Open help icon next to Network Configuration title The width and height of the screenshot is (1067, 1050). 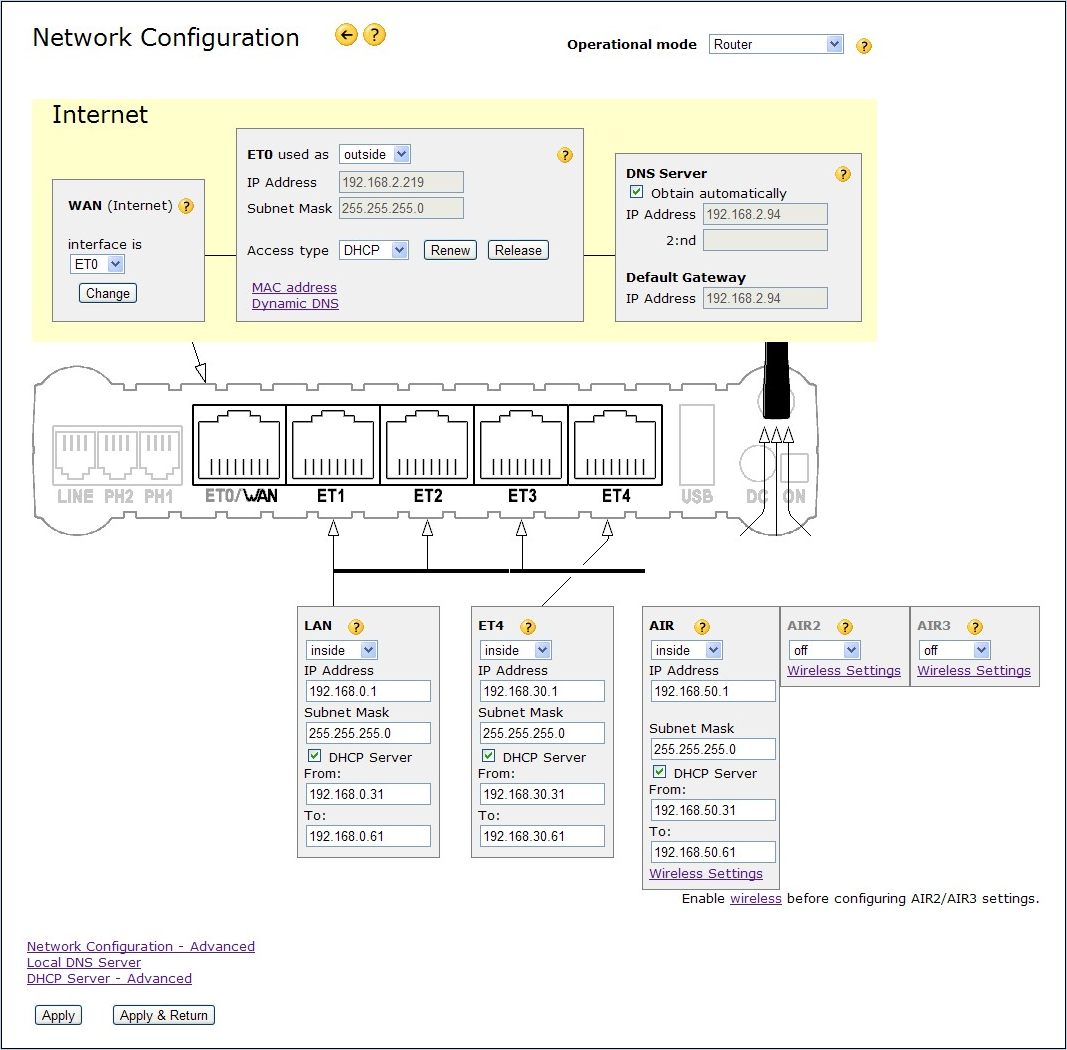(x=374, y=36)
